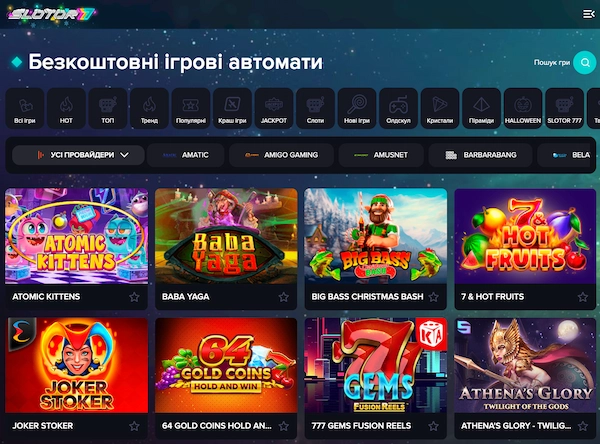Open the Нові ігри category icon
600x444 pixels.
(x=357, y=108)
